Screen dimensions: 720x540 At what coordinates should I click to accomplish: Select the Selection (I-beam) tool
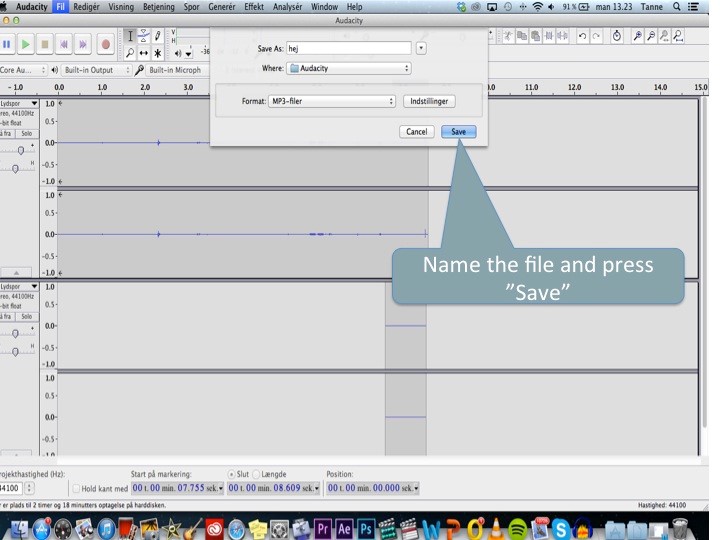(130, 36)
